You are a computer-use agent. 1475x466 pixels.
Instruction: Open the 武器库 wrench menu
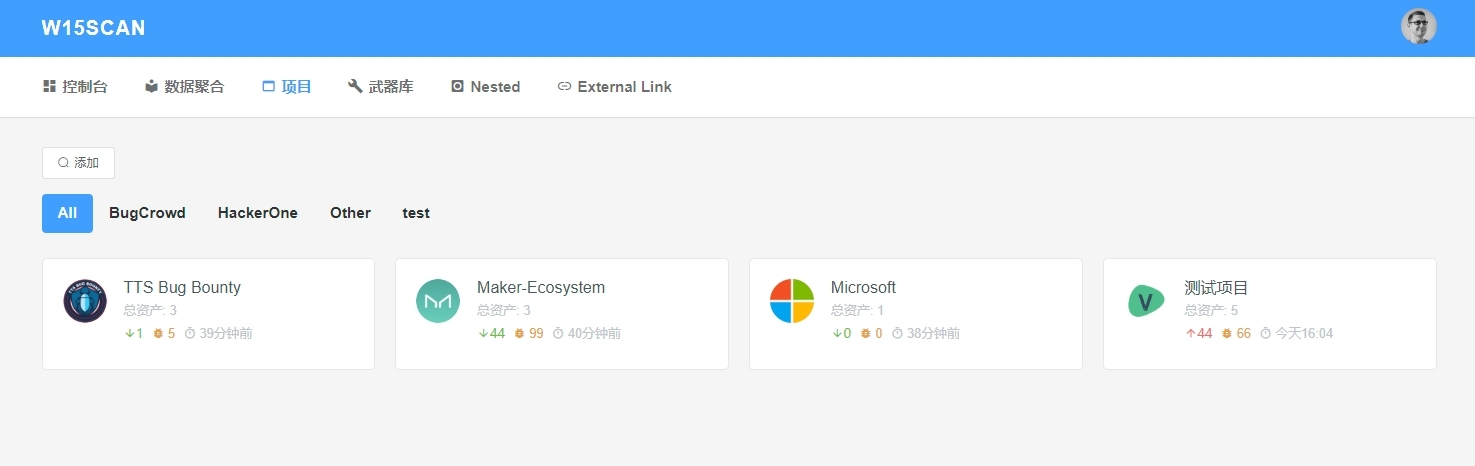(x=380, y=87)
